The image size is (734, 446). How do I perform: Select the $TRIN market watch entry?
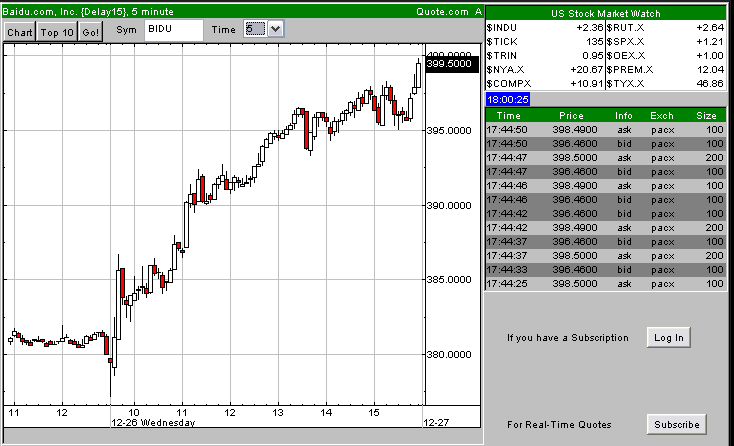pos(545,56)
